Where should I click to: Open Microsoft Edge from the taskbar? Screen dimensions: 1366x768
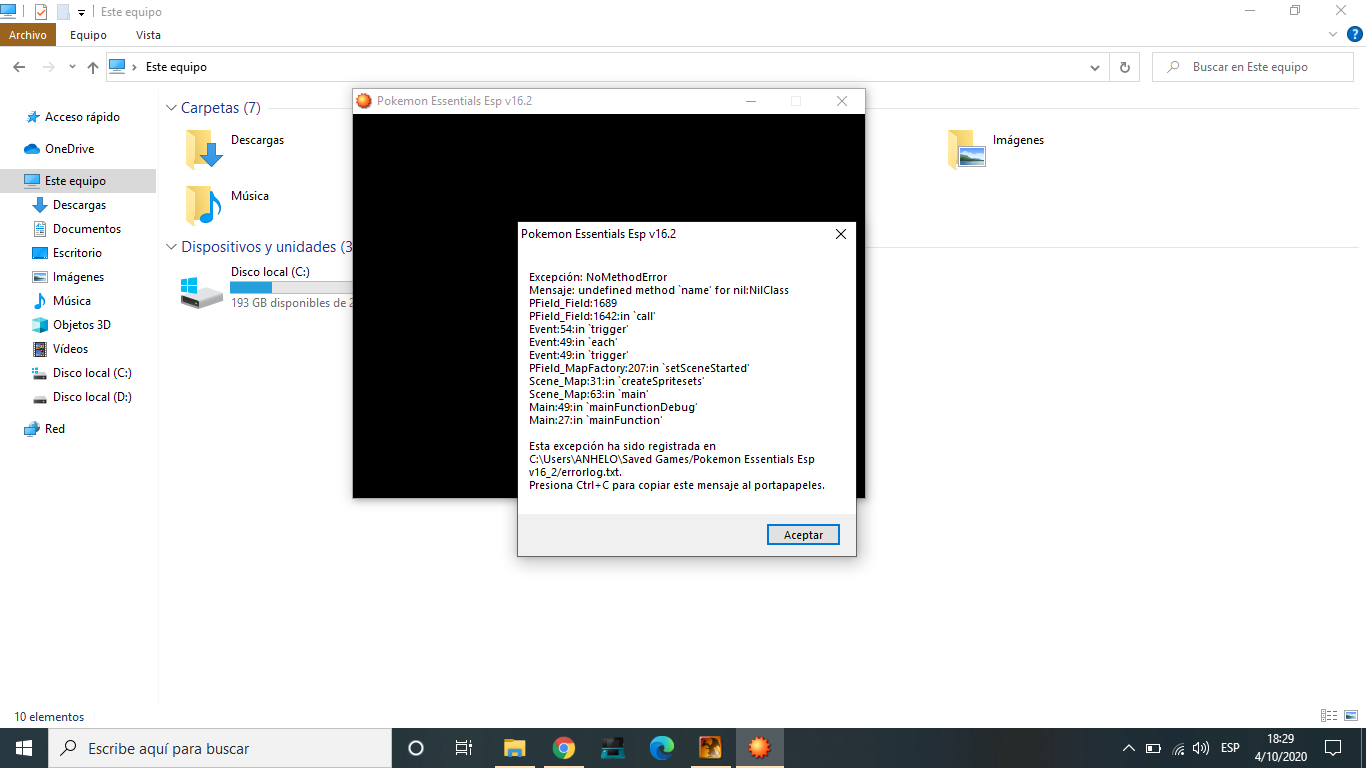[x=662, y=748]
